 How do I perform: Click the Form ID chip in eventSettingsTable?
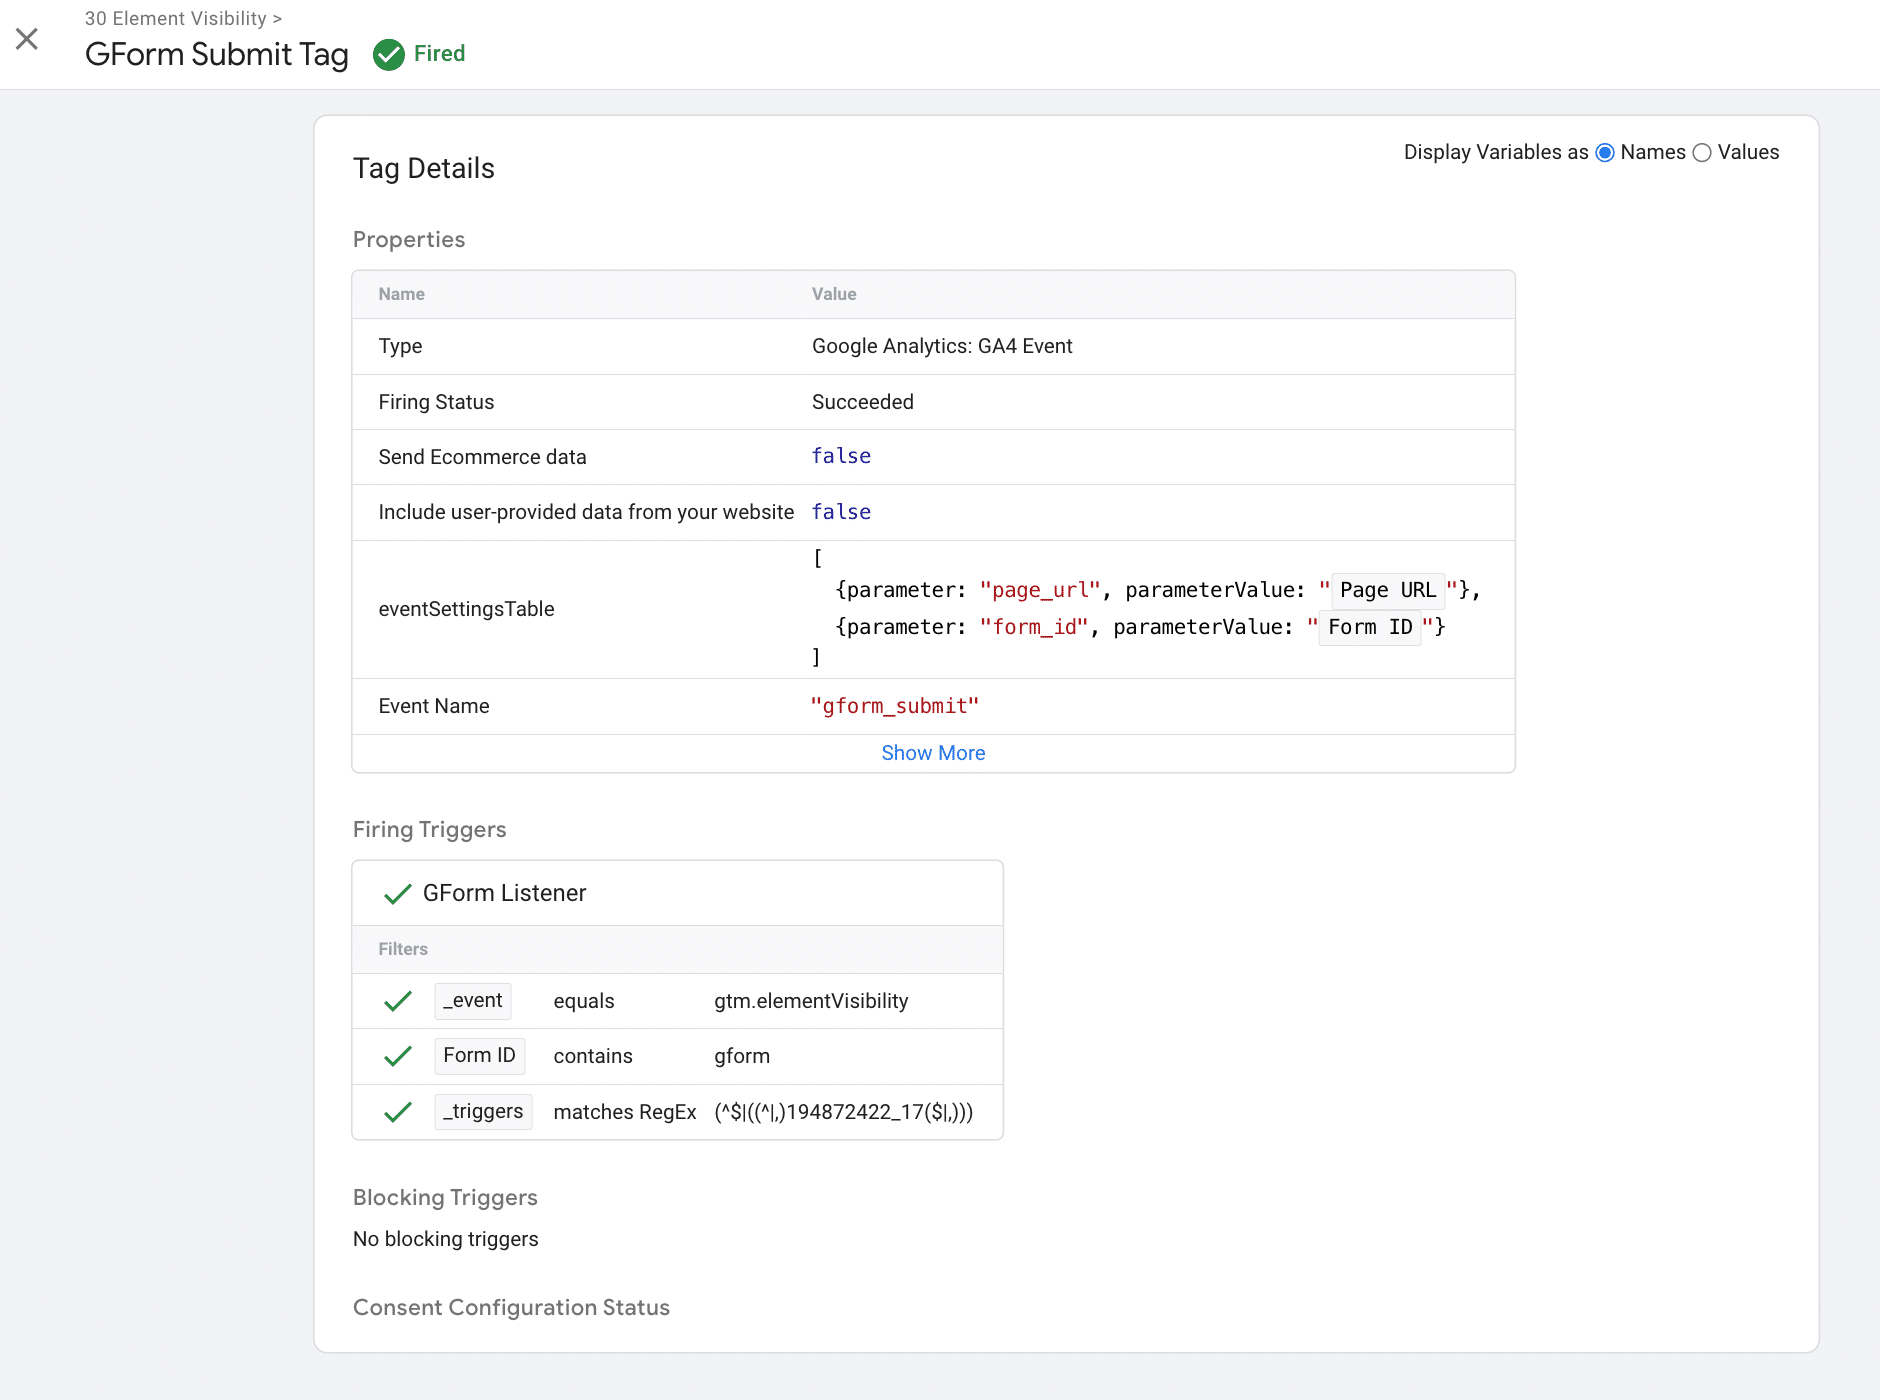(x=1370, y=627)
